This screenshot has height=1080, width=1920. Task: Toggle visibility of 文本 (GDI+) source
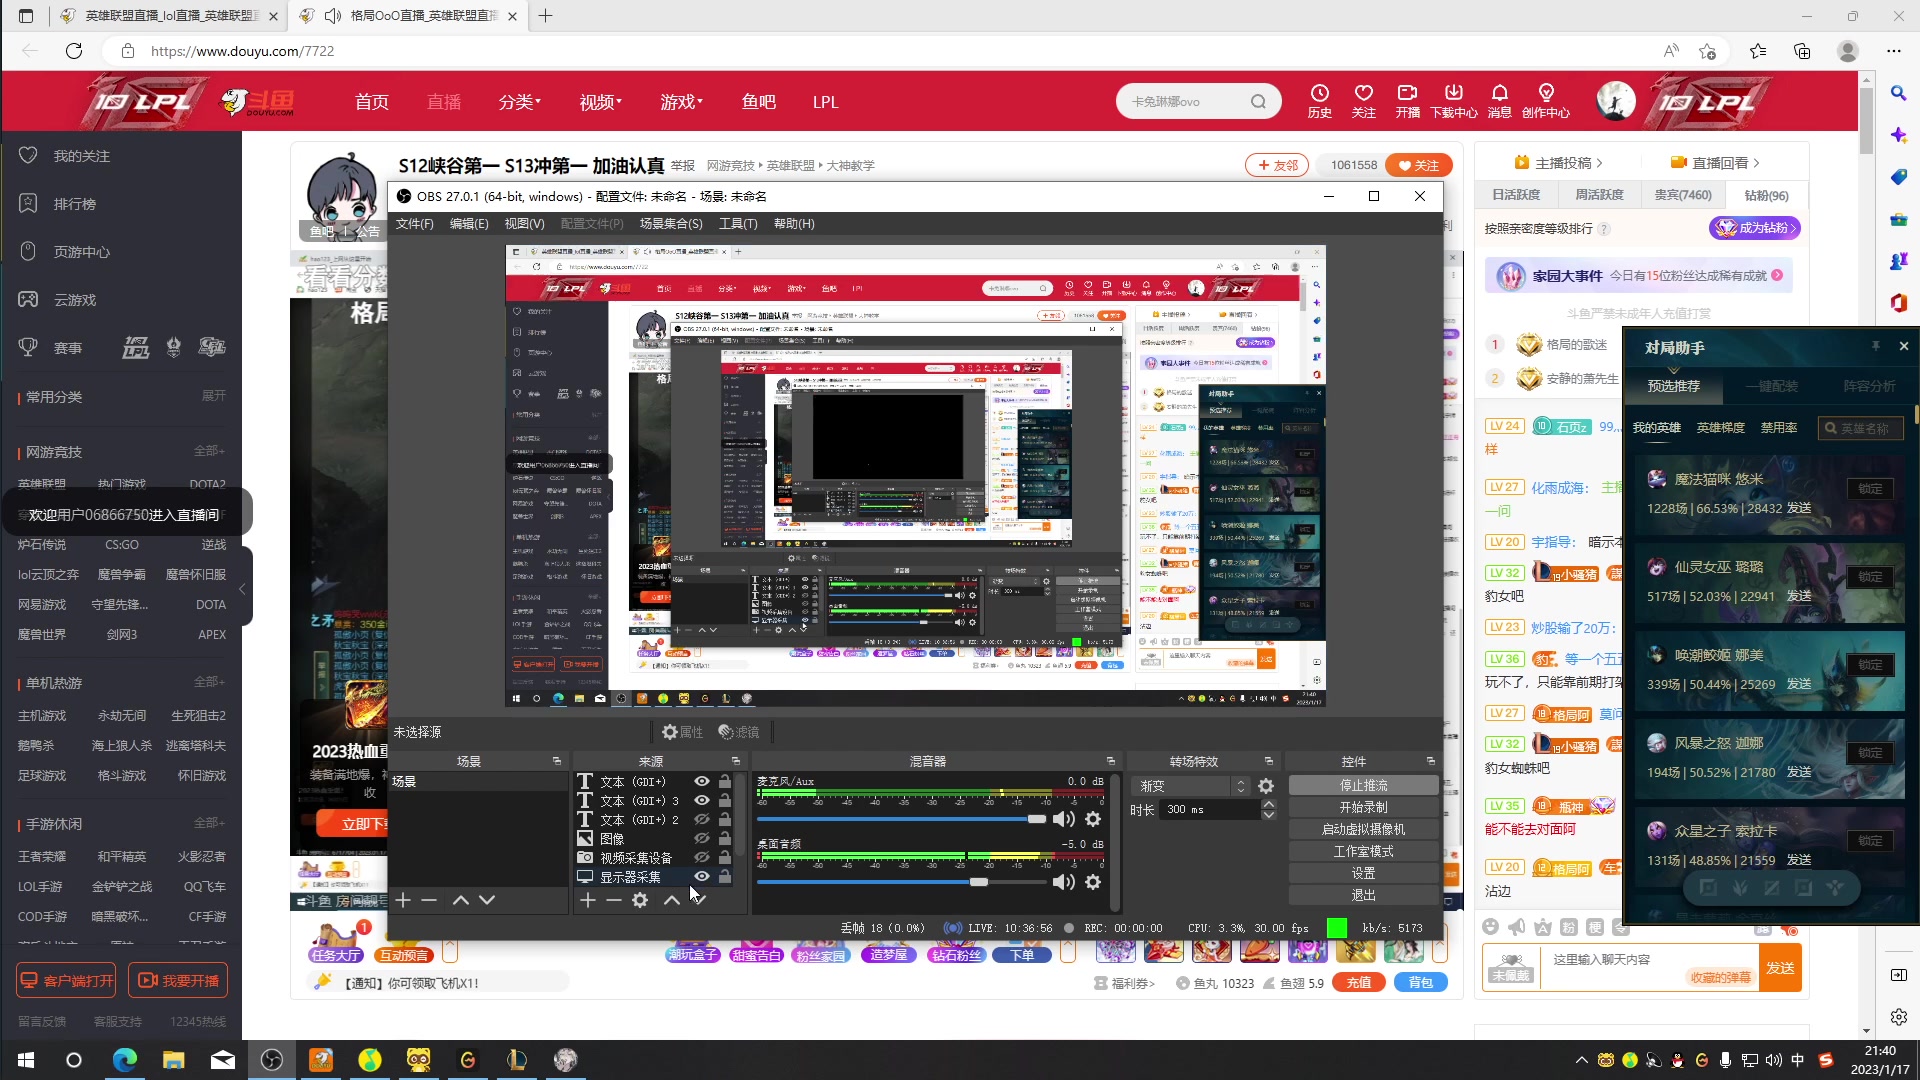702,782
